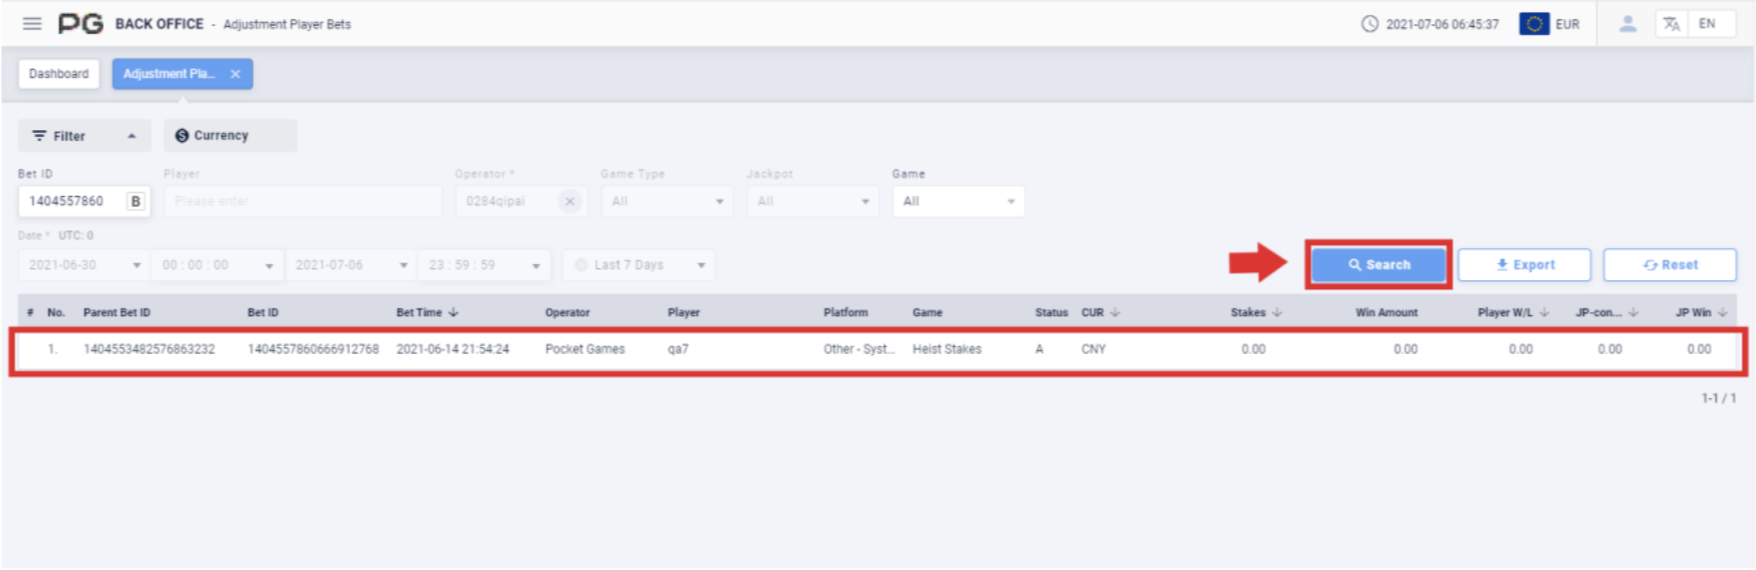Close the Adjustment Player Bets tab
The image size is (1756, 570).
coord(235,74)
